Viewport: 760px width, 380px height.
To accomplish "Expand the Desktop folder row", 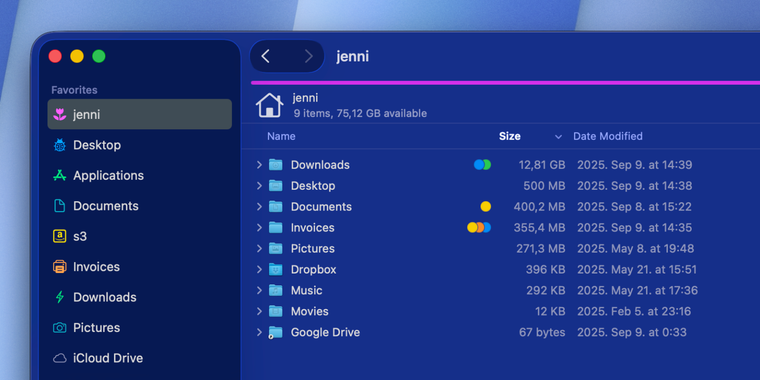I will pos(259,186).
